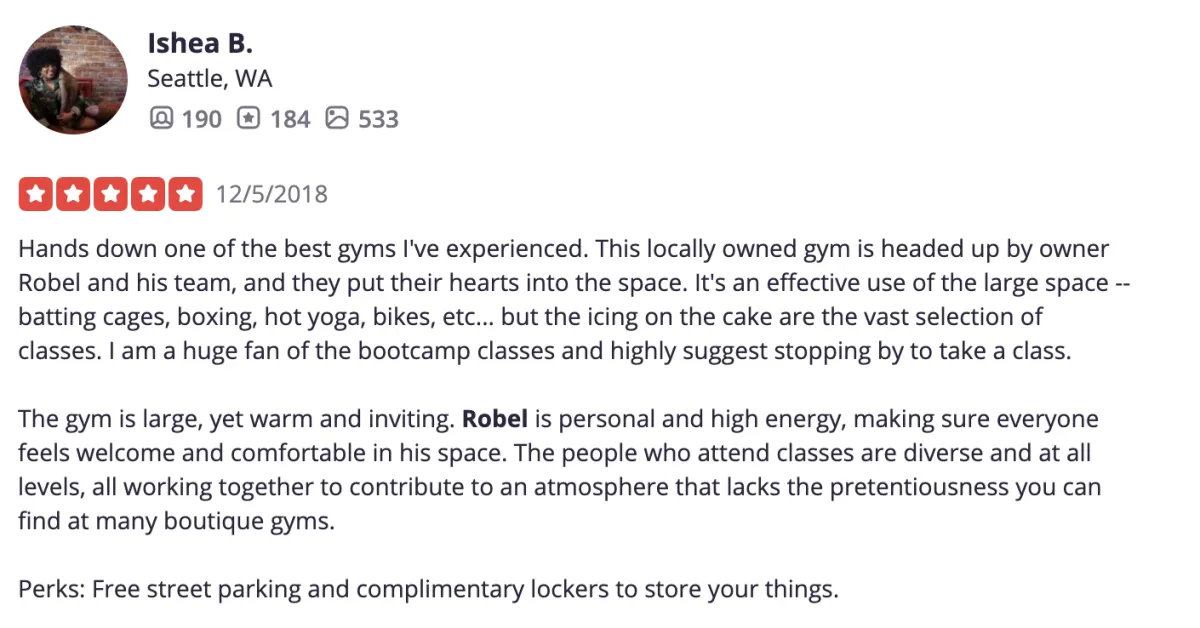The width and height of the screenshot is (1200, 628).
Task: Click the bolded word Robel
Action: click(x=494, y=419)
